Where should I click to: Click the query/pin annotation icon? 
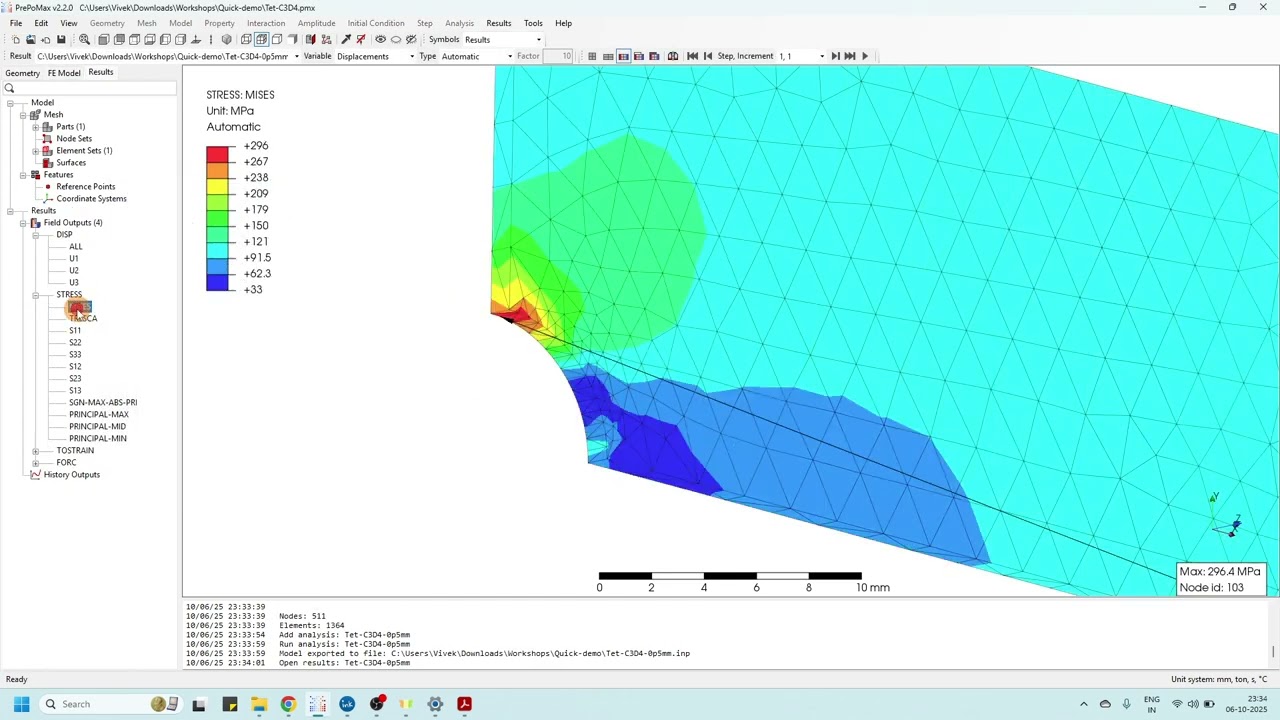coord(346,40)
